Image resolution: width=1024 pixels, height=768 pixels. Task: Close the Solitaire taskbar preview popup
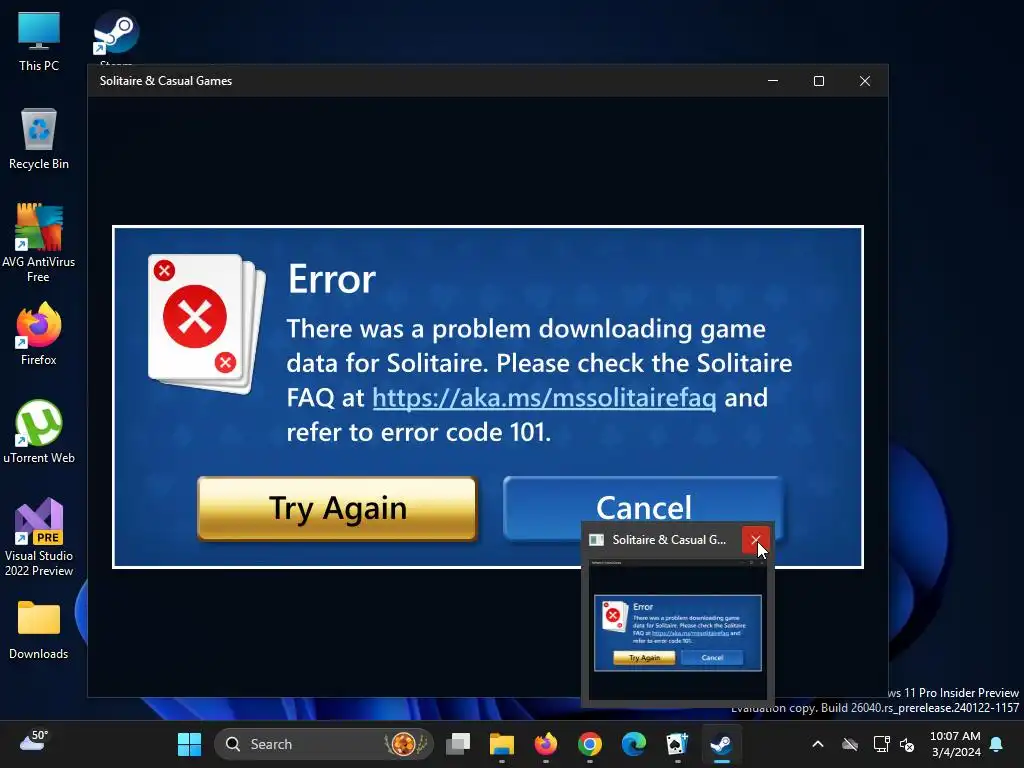pos(756,539)
